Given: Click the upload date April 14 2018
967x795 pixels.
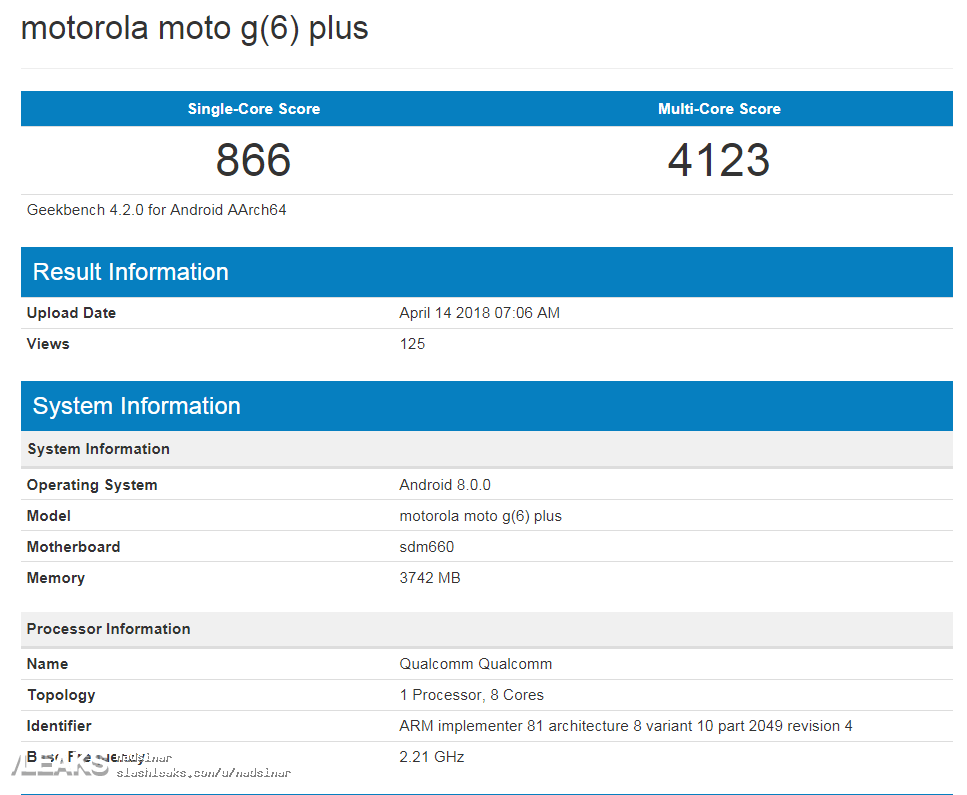Looking at the screenshot, I should [x=479, y=312].
